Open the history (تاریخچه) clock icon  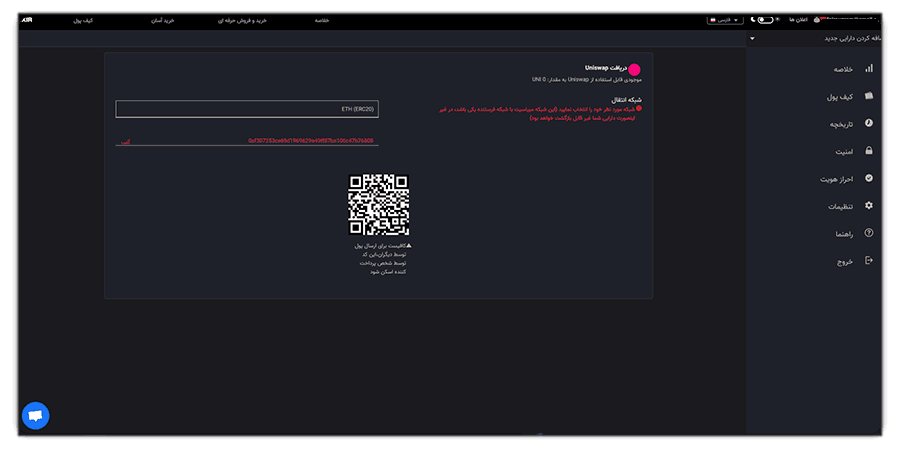[868, 123]
